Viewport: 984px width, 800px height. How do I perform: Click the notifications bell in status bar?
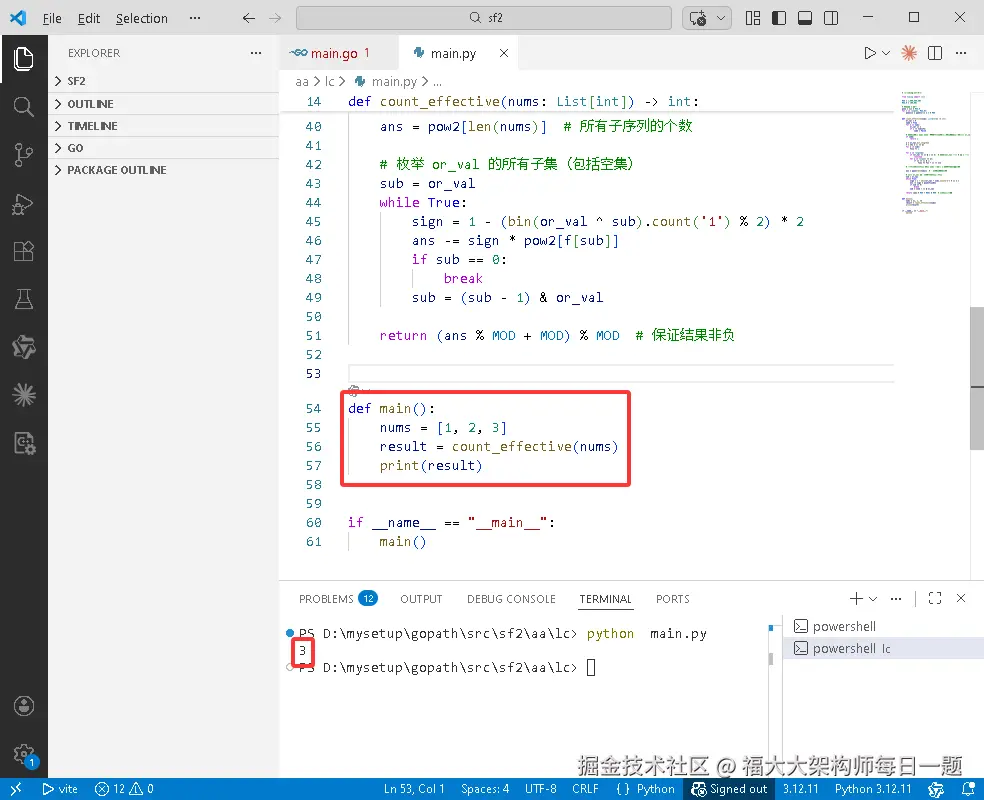968,789
